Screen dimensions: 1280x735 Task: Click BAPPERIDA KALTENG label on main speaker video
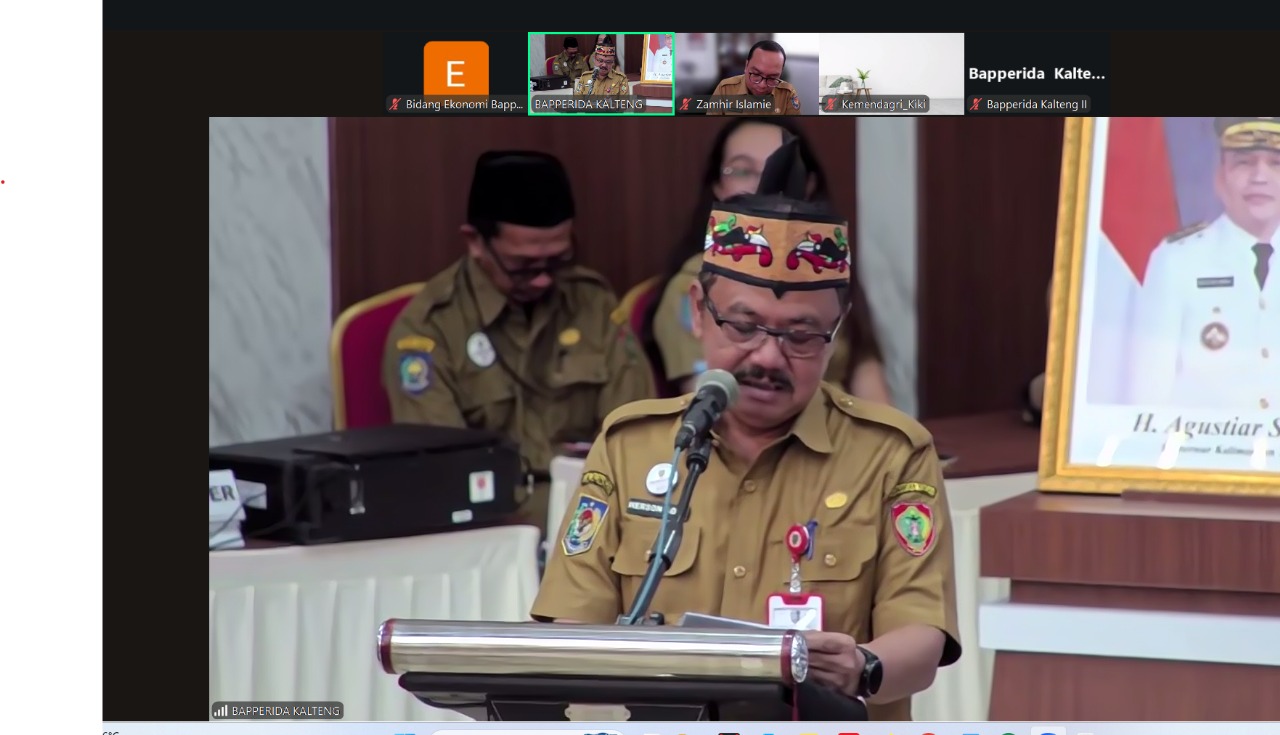[x=286, y=711]
